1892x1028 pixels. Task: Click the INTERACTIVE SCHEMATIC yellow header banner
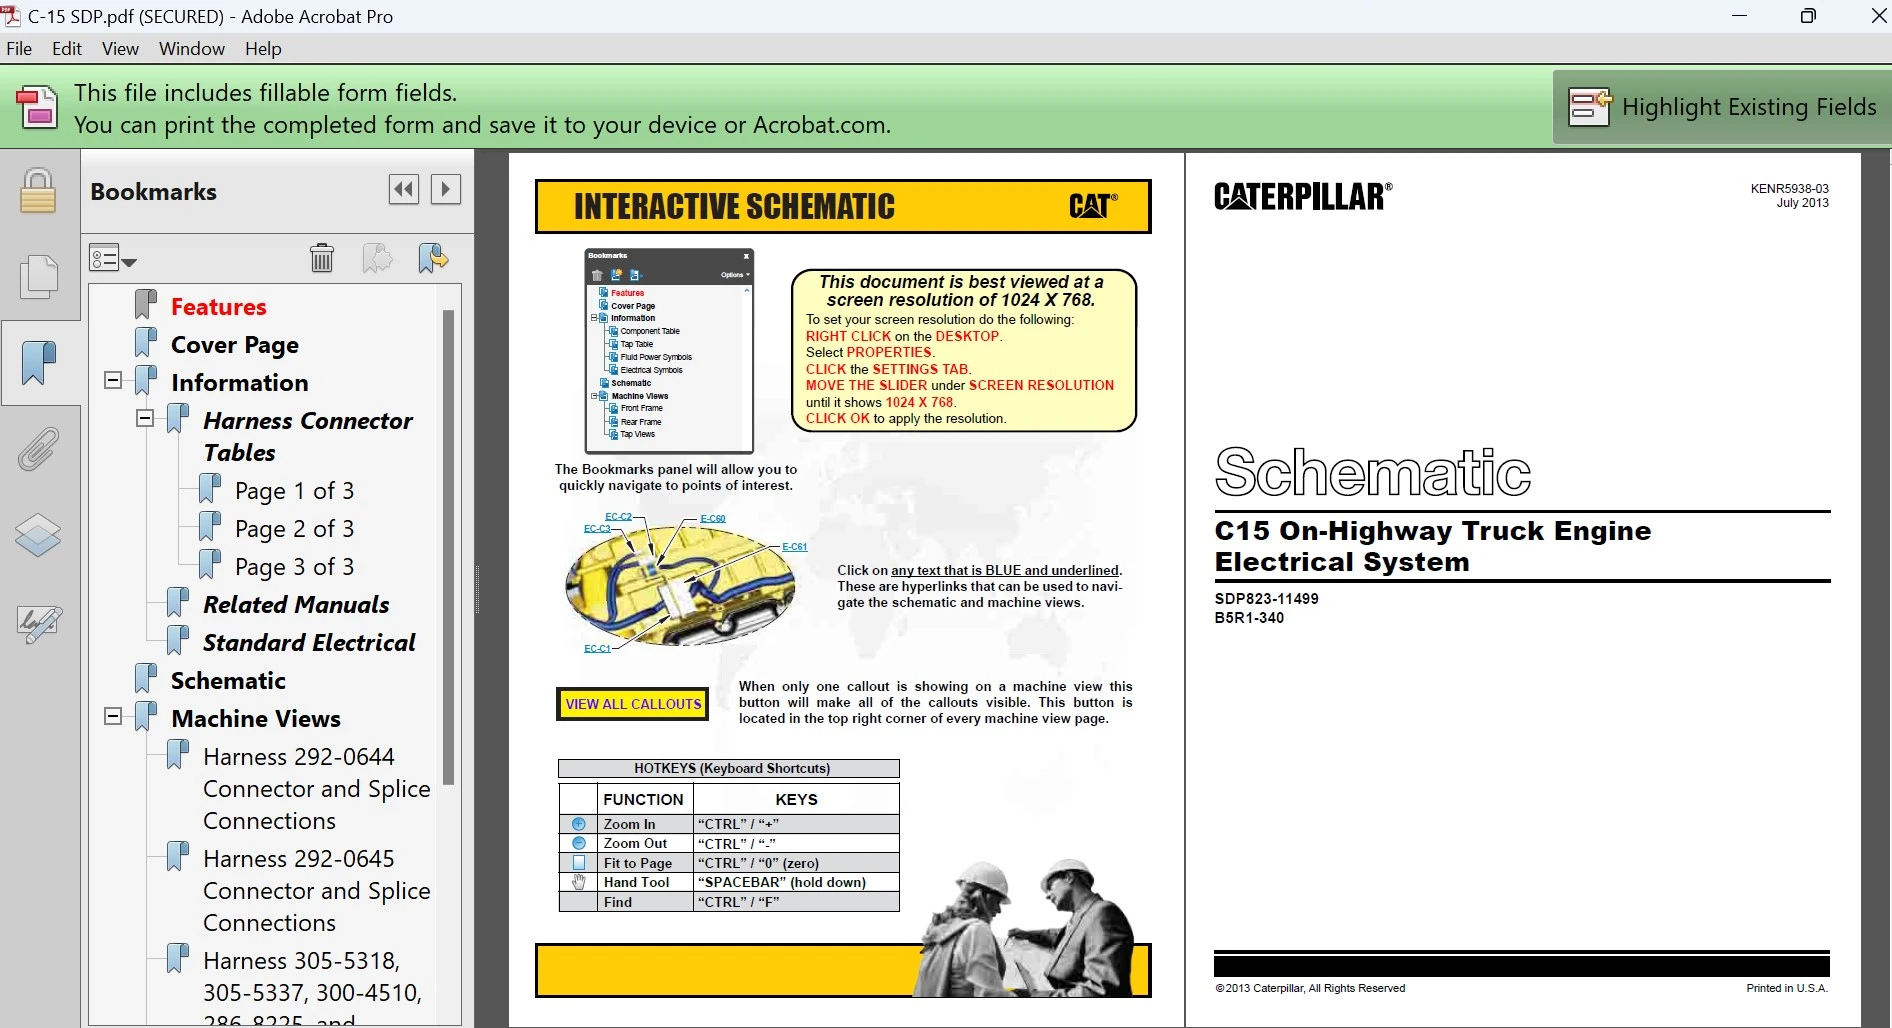point(843,206)
